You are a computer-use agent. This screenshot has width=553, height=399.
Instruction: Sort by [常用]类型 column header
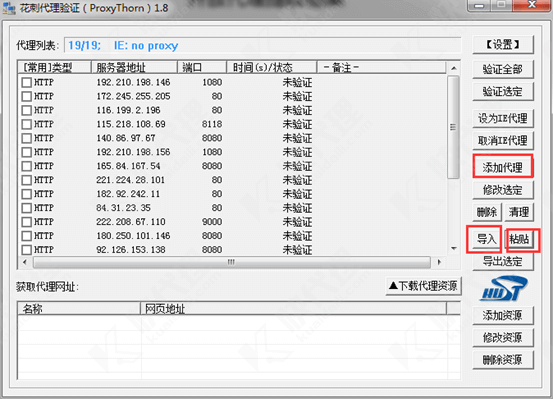pyautogui.click(x=54, y=67)
